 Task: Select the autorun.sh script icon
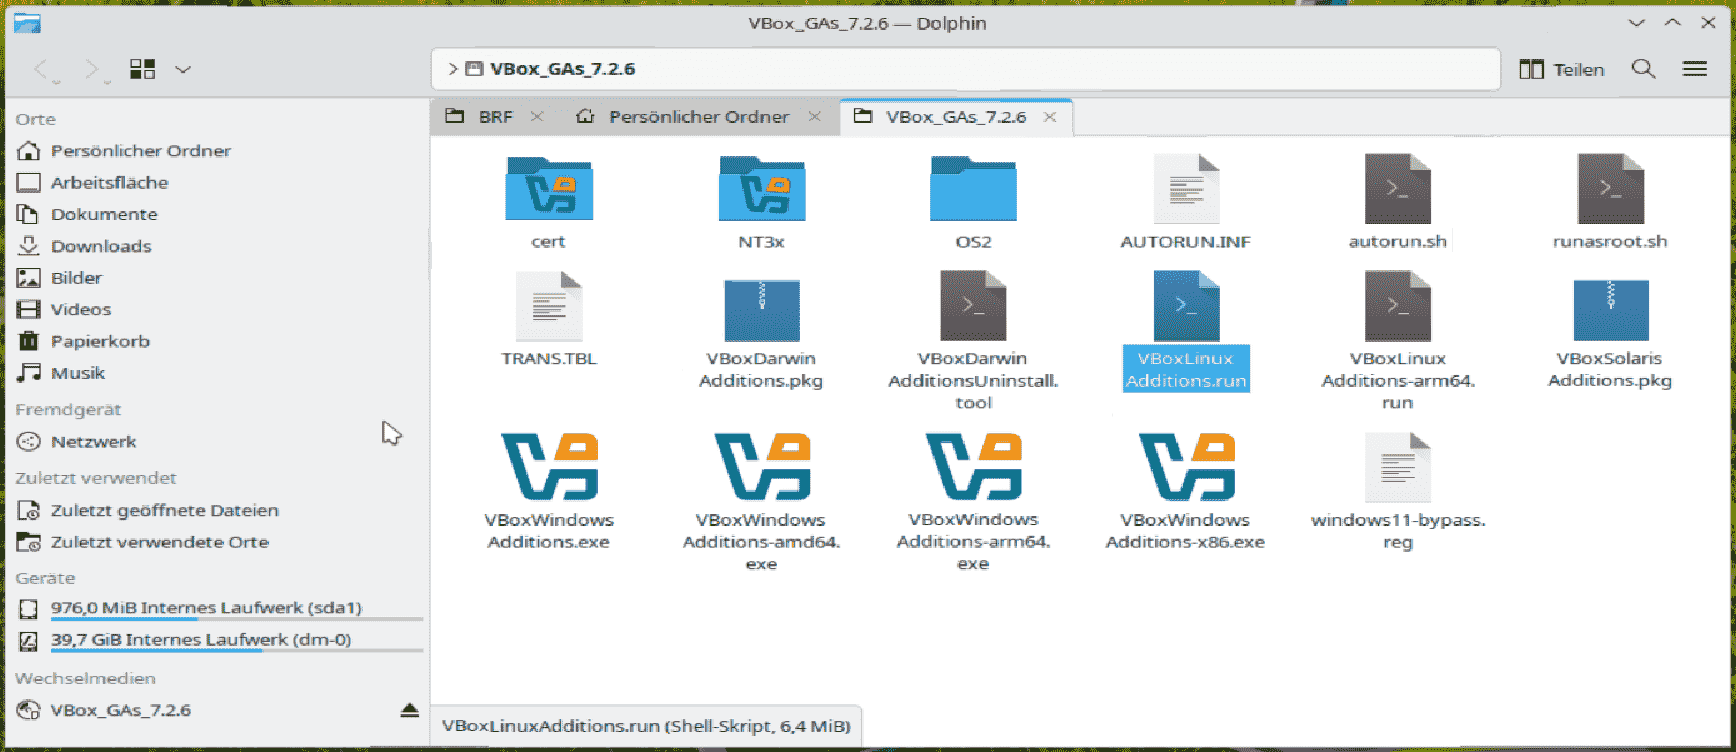click(1397, 189)
